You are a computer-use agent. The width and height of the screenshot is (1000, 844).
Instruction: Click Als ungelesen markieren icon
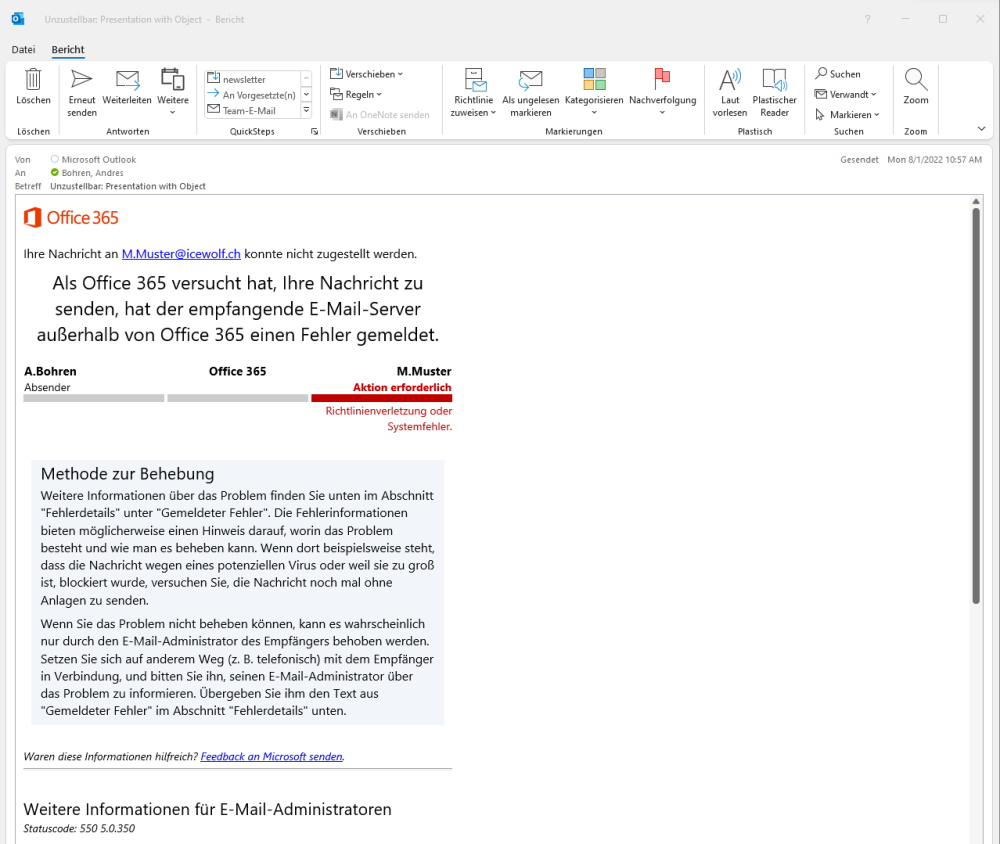[x=530, y=79]
